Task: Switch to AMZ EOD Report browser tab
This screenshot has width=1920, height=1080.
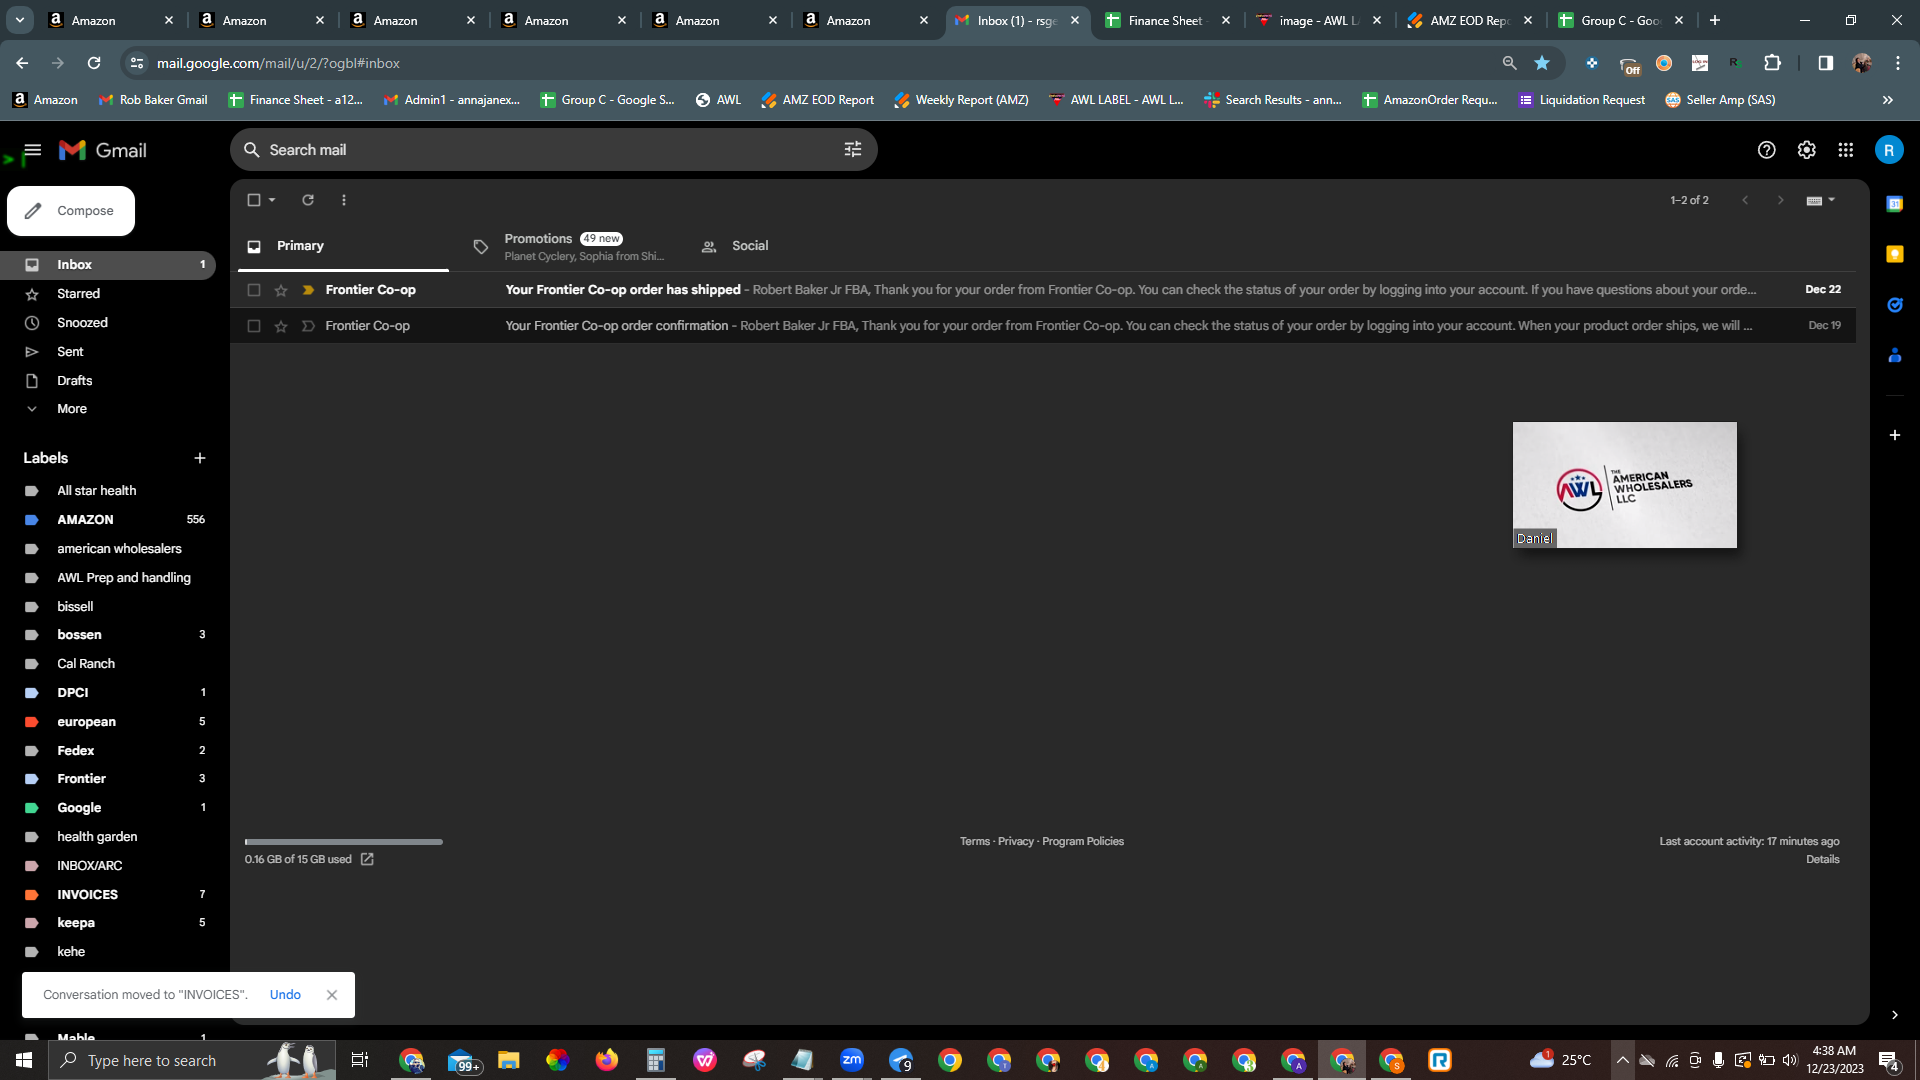Action: click(1470, 20)
